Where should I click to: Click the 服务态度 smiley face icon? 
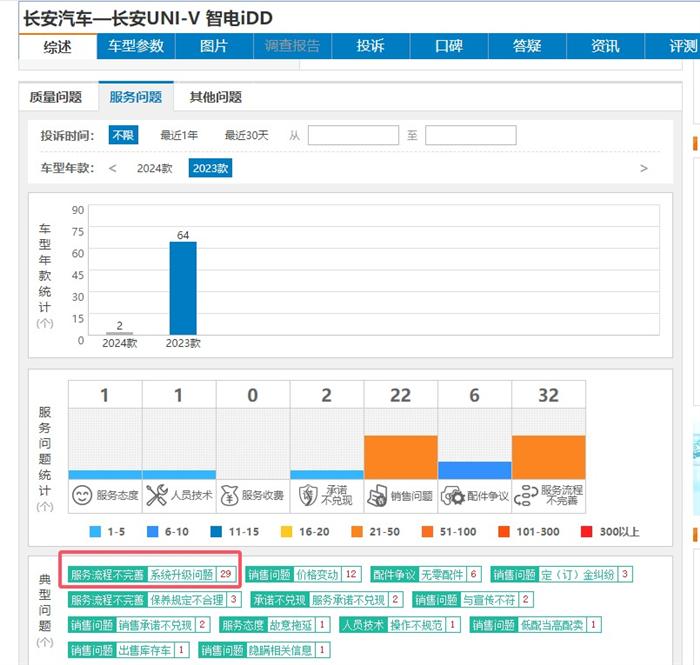click(82, 495)
